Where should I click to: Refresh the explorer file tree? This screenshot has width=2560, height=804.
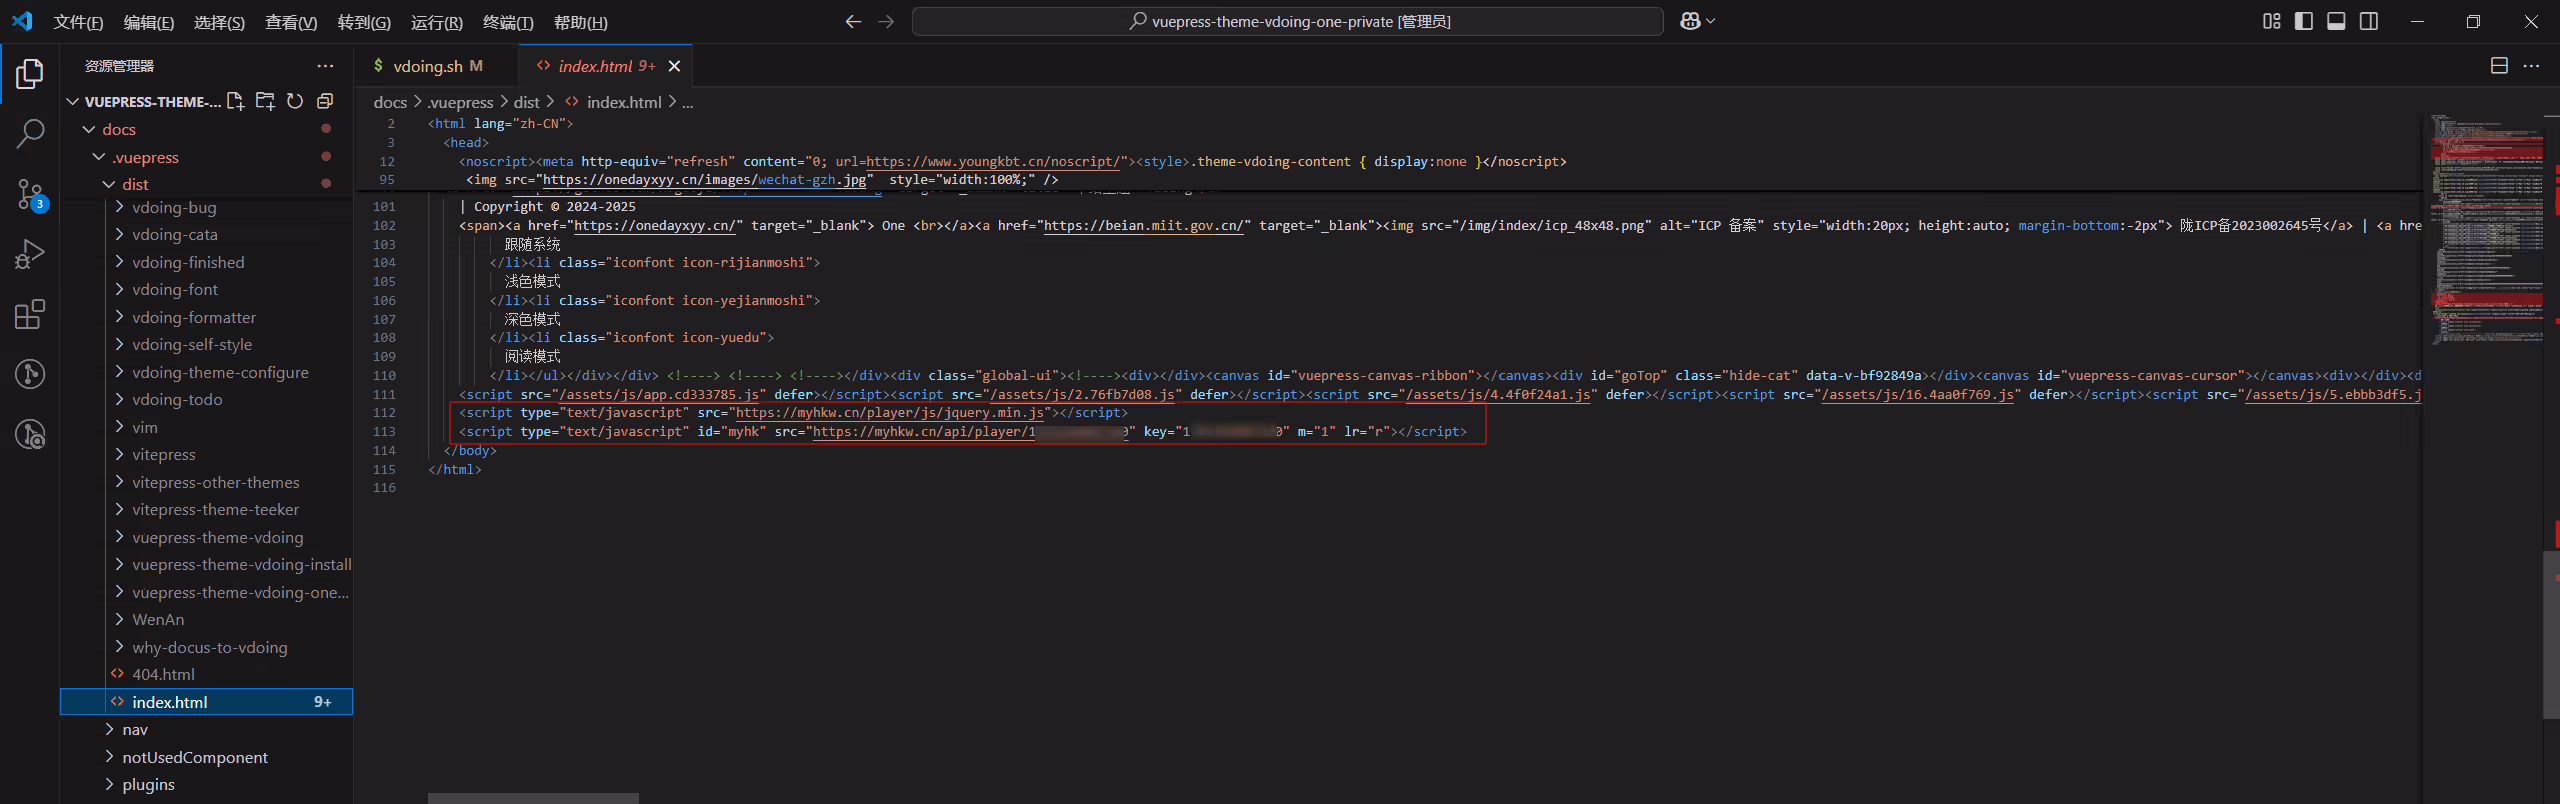[295, 101]
